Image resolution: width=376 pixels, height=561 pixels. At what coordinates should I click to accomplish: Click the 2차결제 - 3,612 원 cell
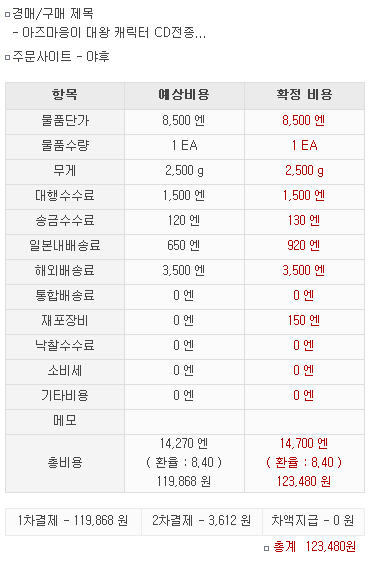click(x=201, y=521)
